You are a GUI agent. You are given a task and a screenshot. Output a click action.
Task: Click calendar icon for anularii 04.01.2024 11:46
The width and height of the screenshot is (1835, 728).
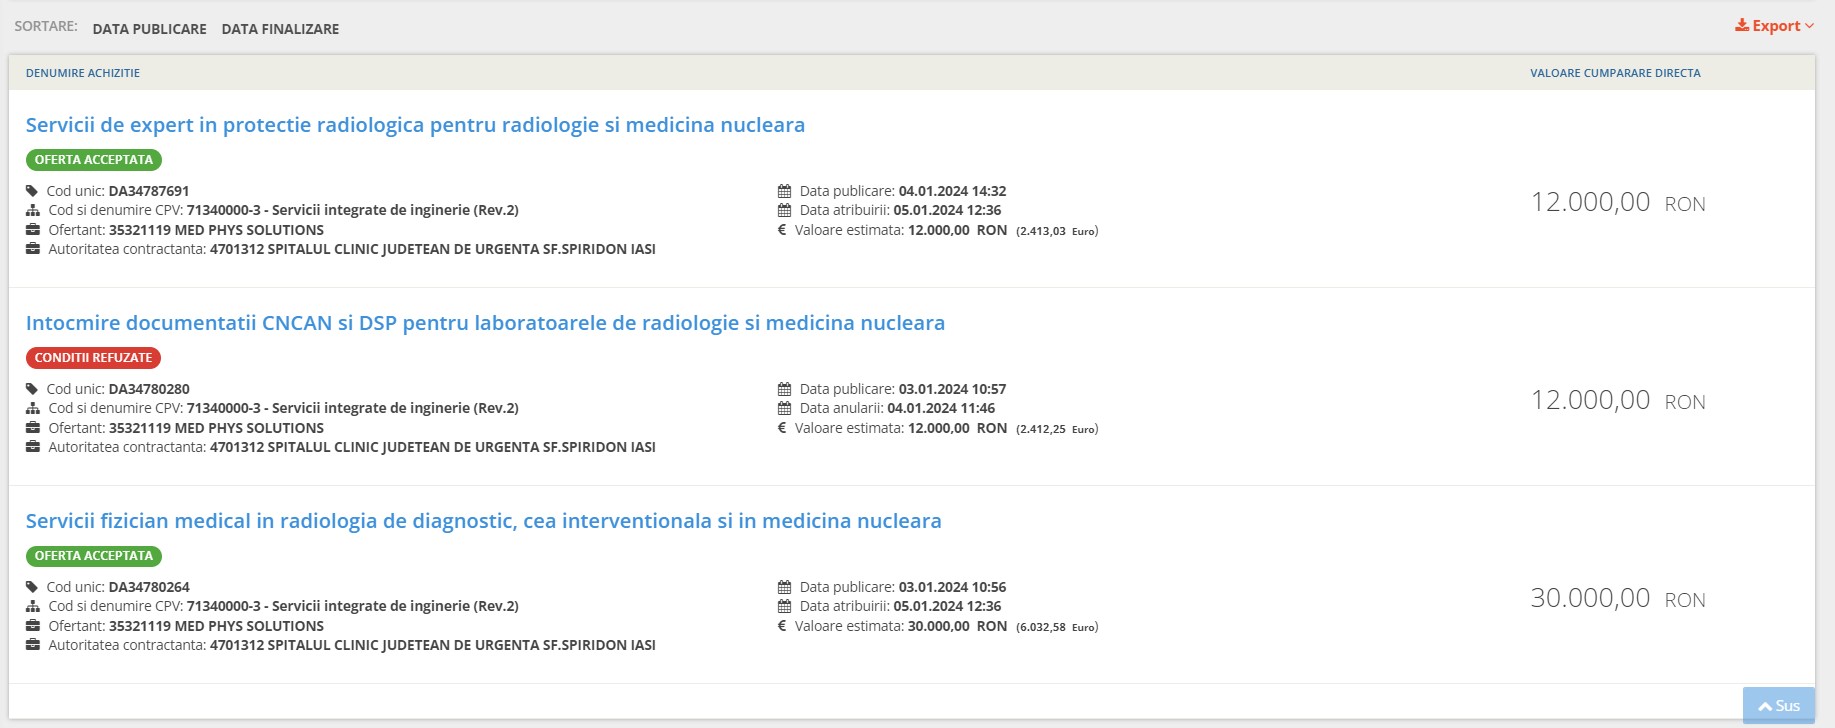(x=784, y=408)
